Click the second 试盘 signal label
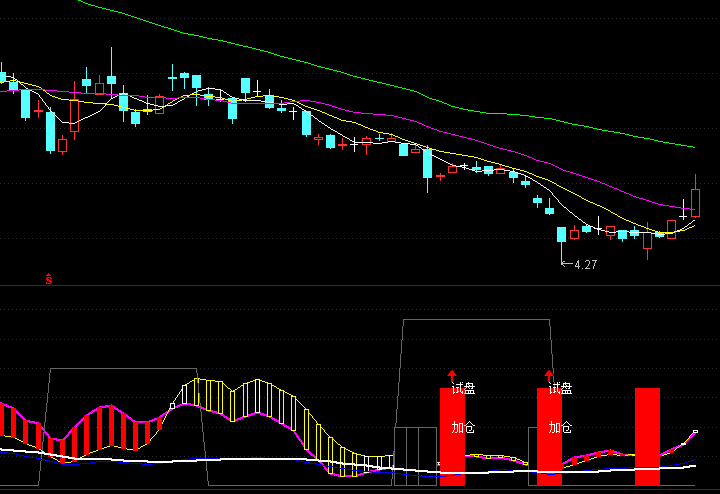720x494 pixels. (x=560, y=388)
